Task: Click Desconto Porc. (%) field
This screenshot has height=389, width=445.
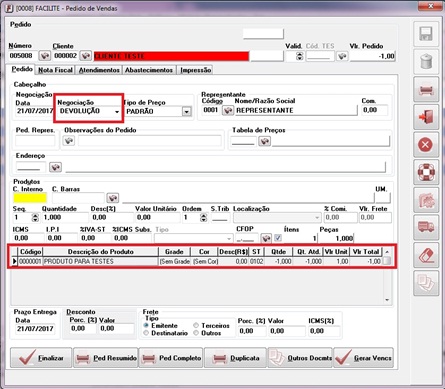Action: tap(83, 329)
